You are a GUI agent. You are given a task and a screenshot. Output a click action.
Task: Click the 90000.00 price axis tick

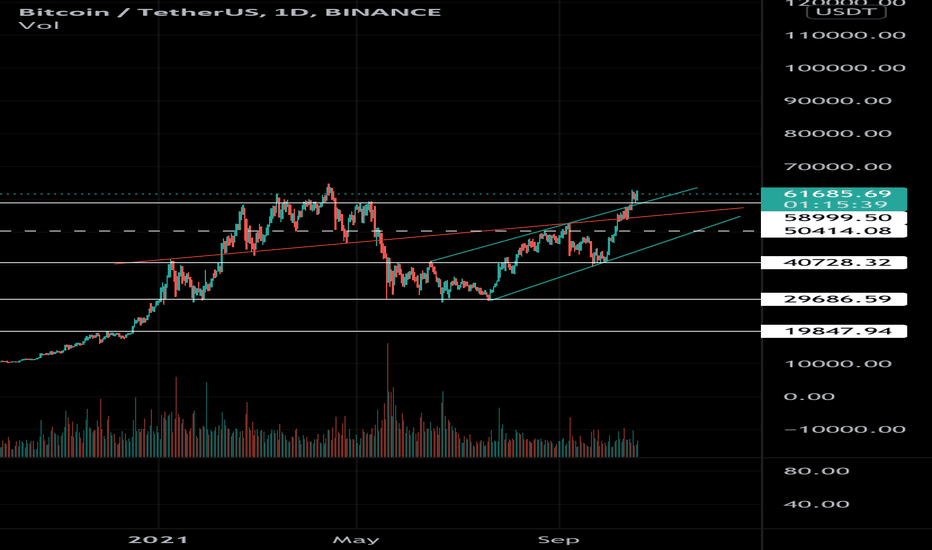tap(838, 100)
